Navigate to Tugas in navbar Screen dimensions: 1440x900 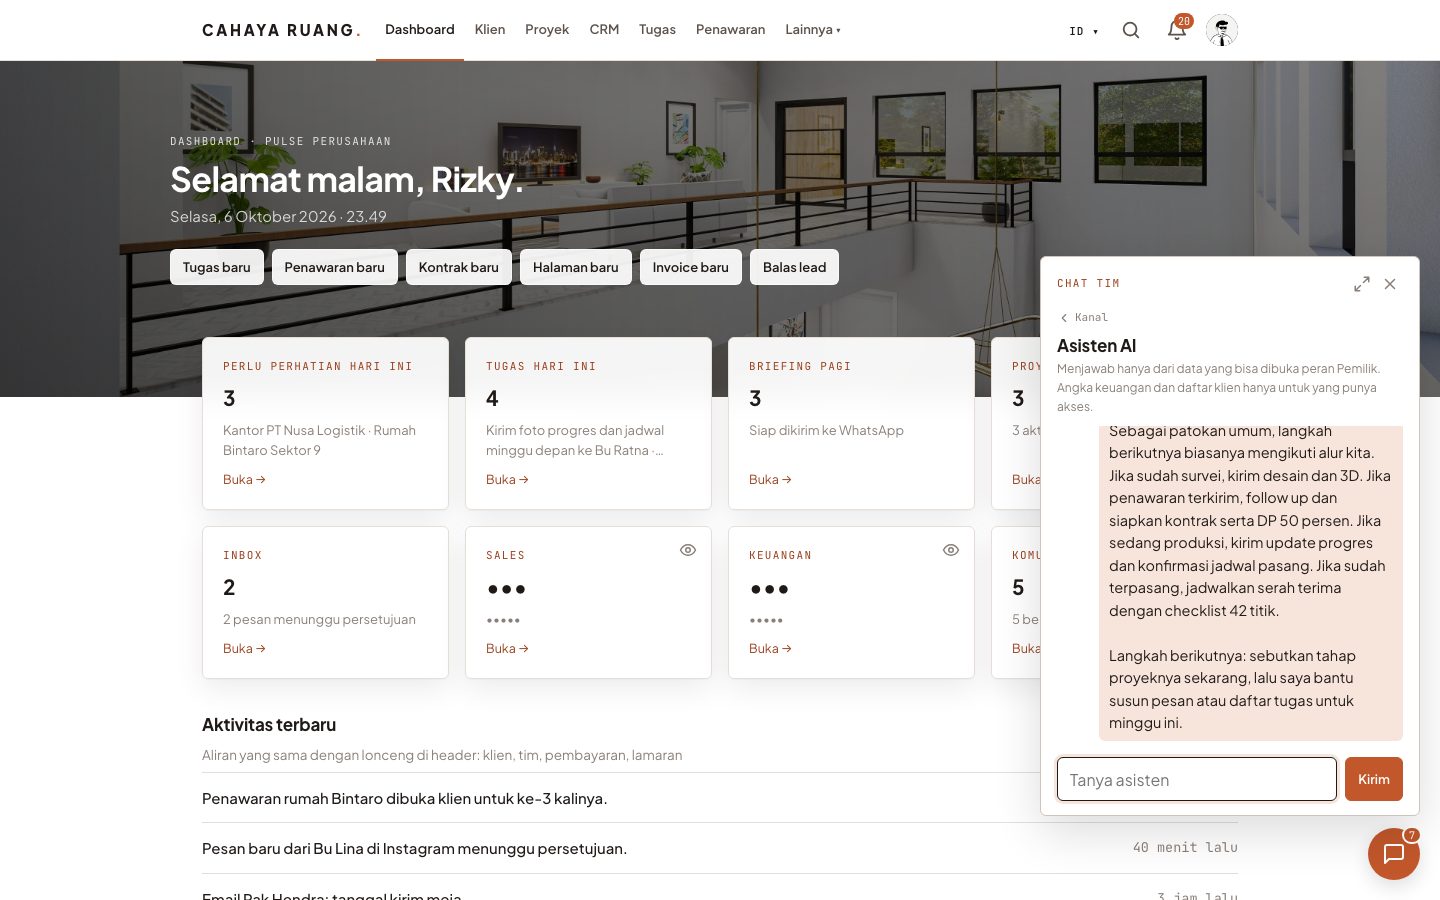[657, 30]
